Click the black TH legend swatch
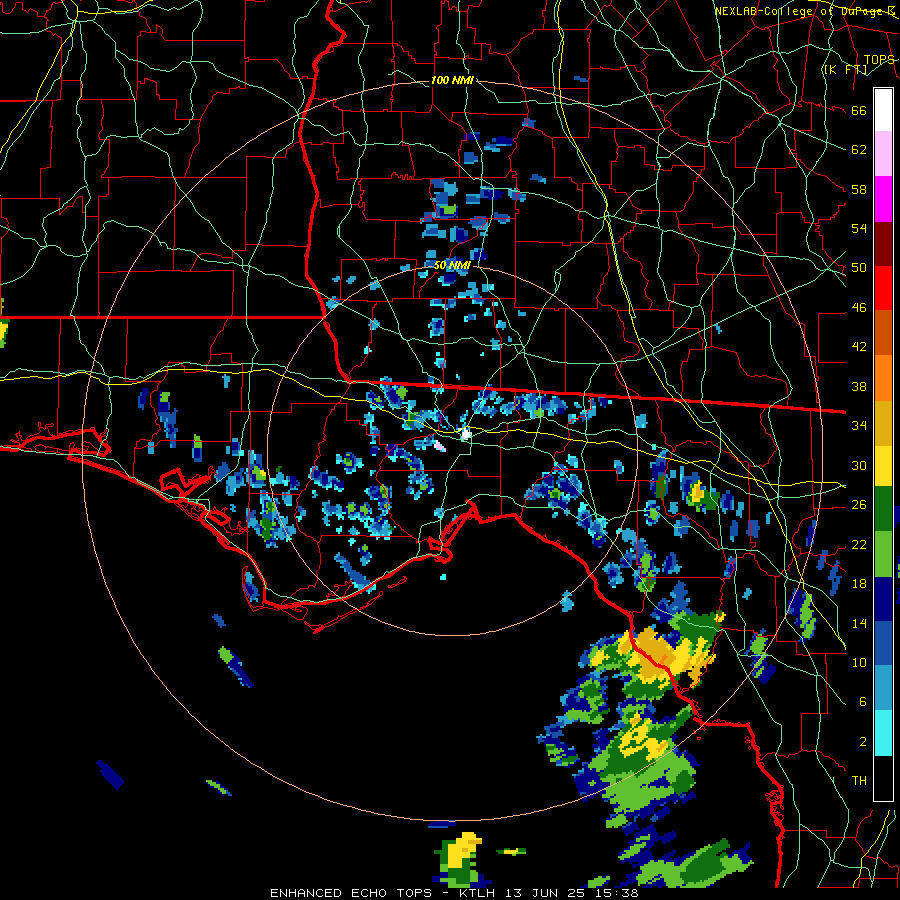Image resolution: width=900 pixels, height=900 pixels. pos(883,778)
